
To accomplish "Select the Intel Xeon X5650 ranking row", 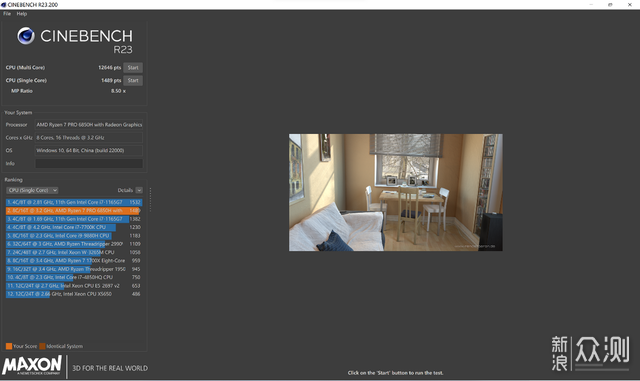I will (74, 294).
